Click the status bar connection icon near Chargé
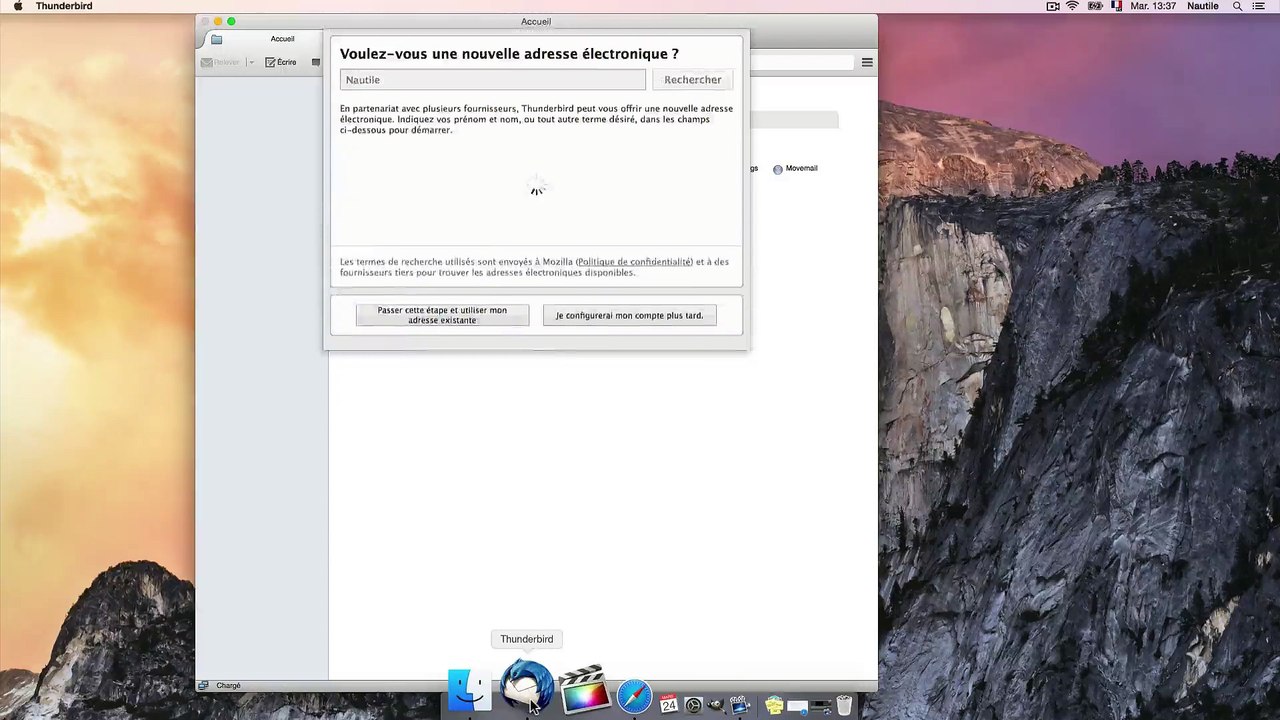This screenshot has height=720, width=1280. point(203,685)
